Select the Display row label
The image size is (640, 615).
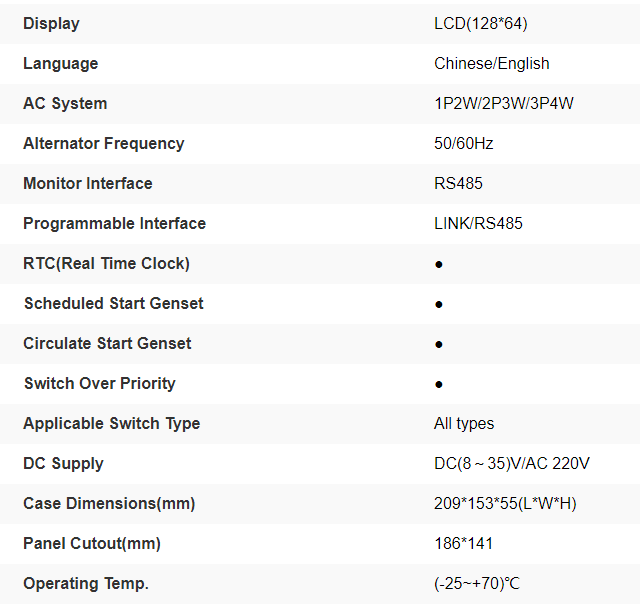tap(51, 23)
